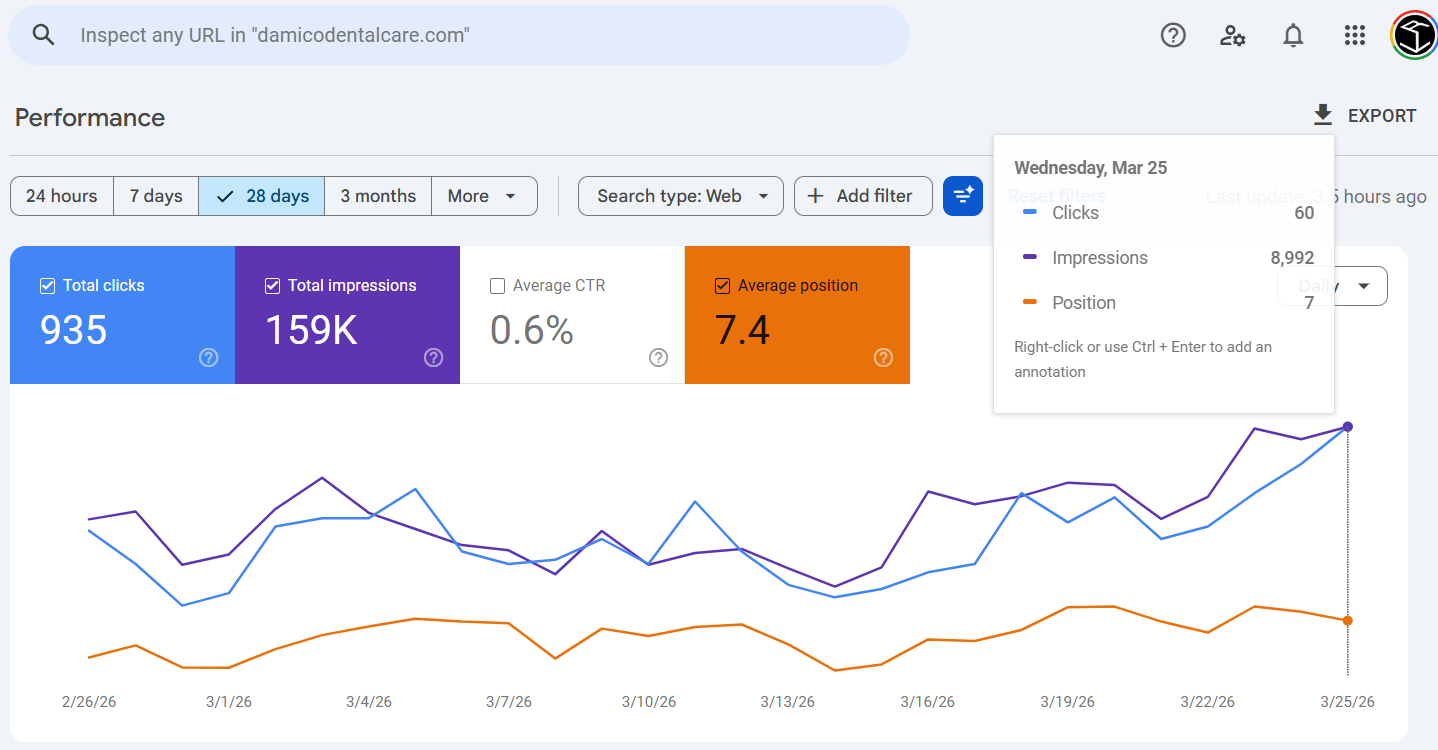Open the Help question mark icon

(1173, 36)
